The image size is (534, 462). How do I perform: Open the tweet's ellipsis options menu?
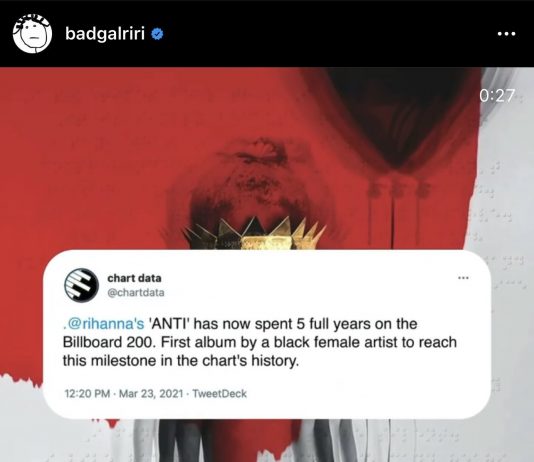[x=463, y=278]
